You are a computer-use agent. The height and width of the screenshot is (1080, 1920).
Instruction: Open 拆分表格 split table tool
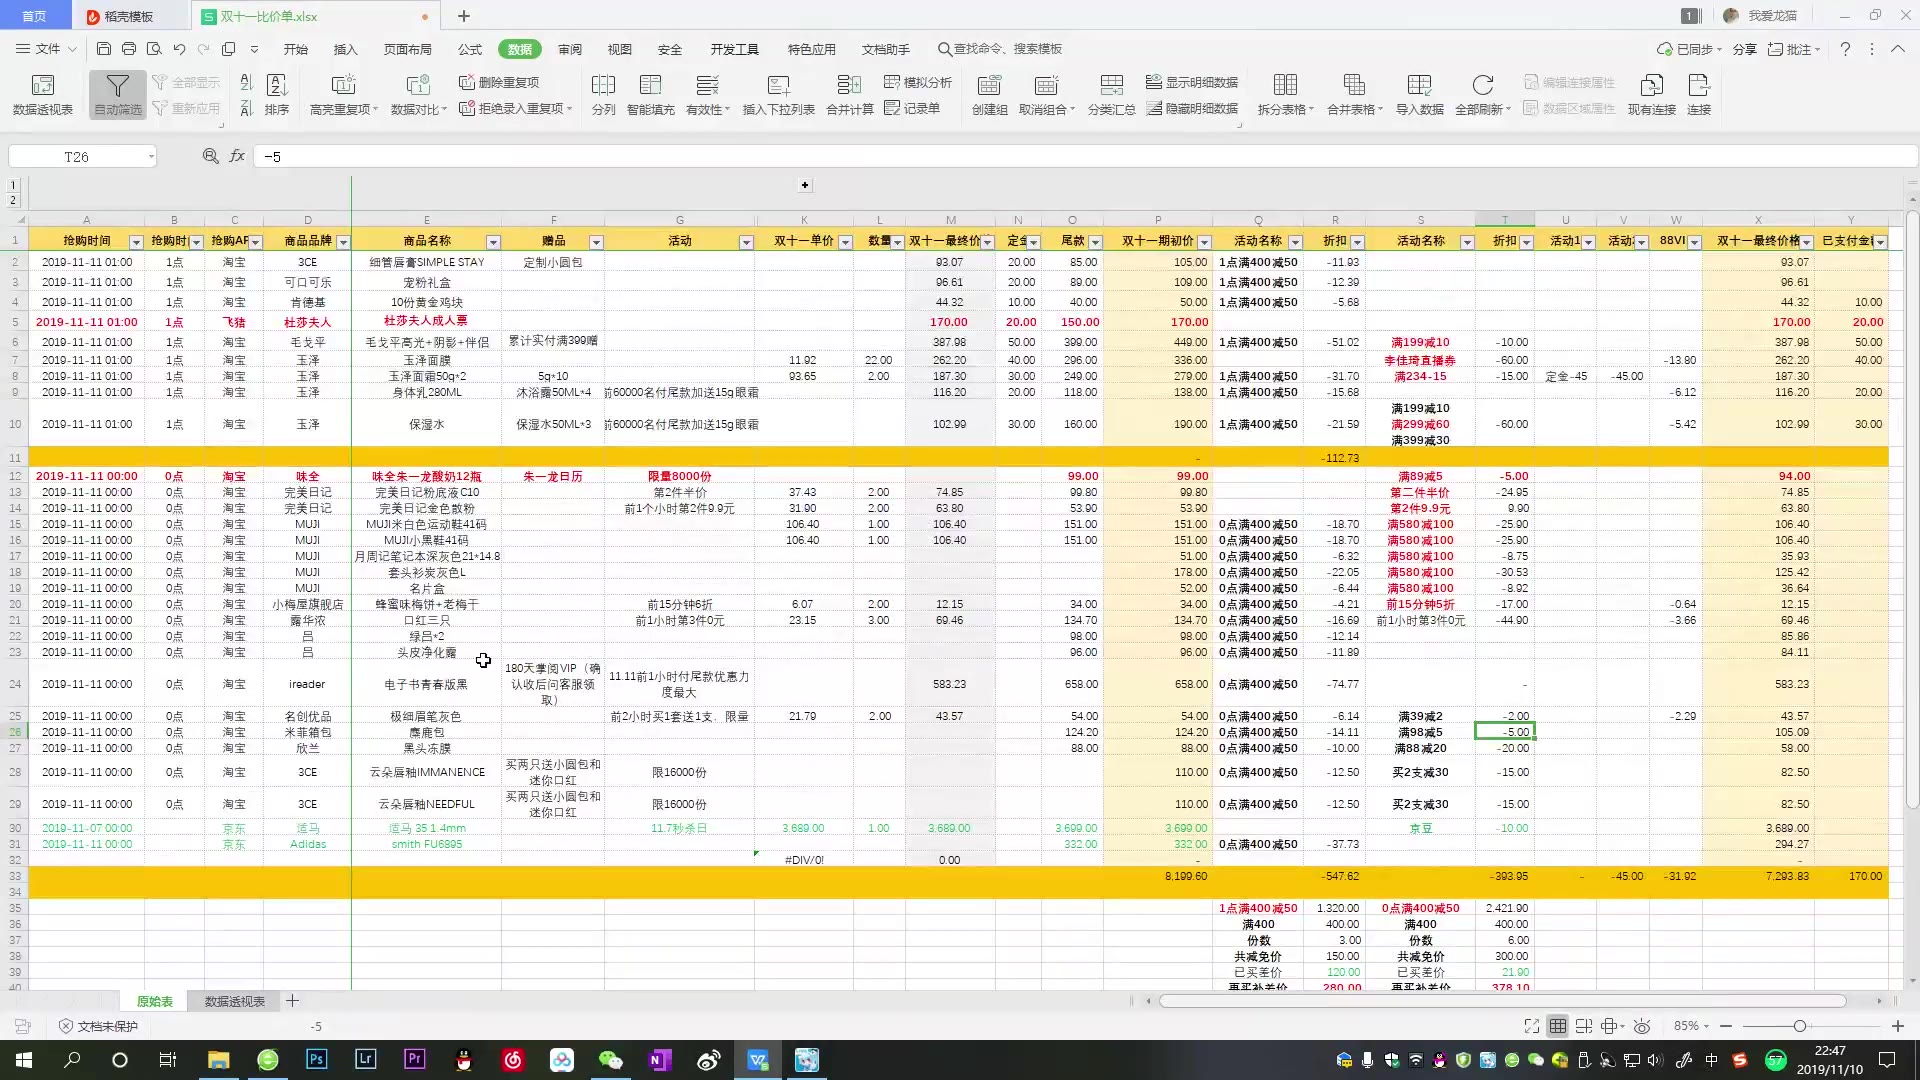click(x=1285, y=95)
